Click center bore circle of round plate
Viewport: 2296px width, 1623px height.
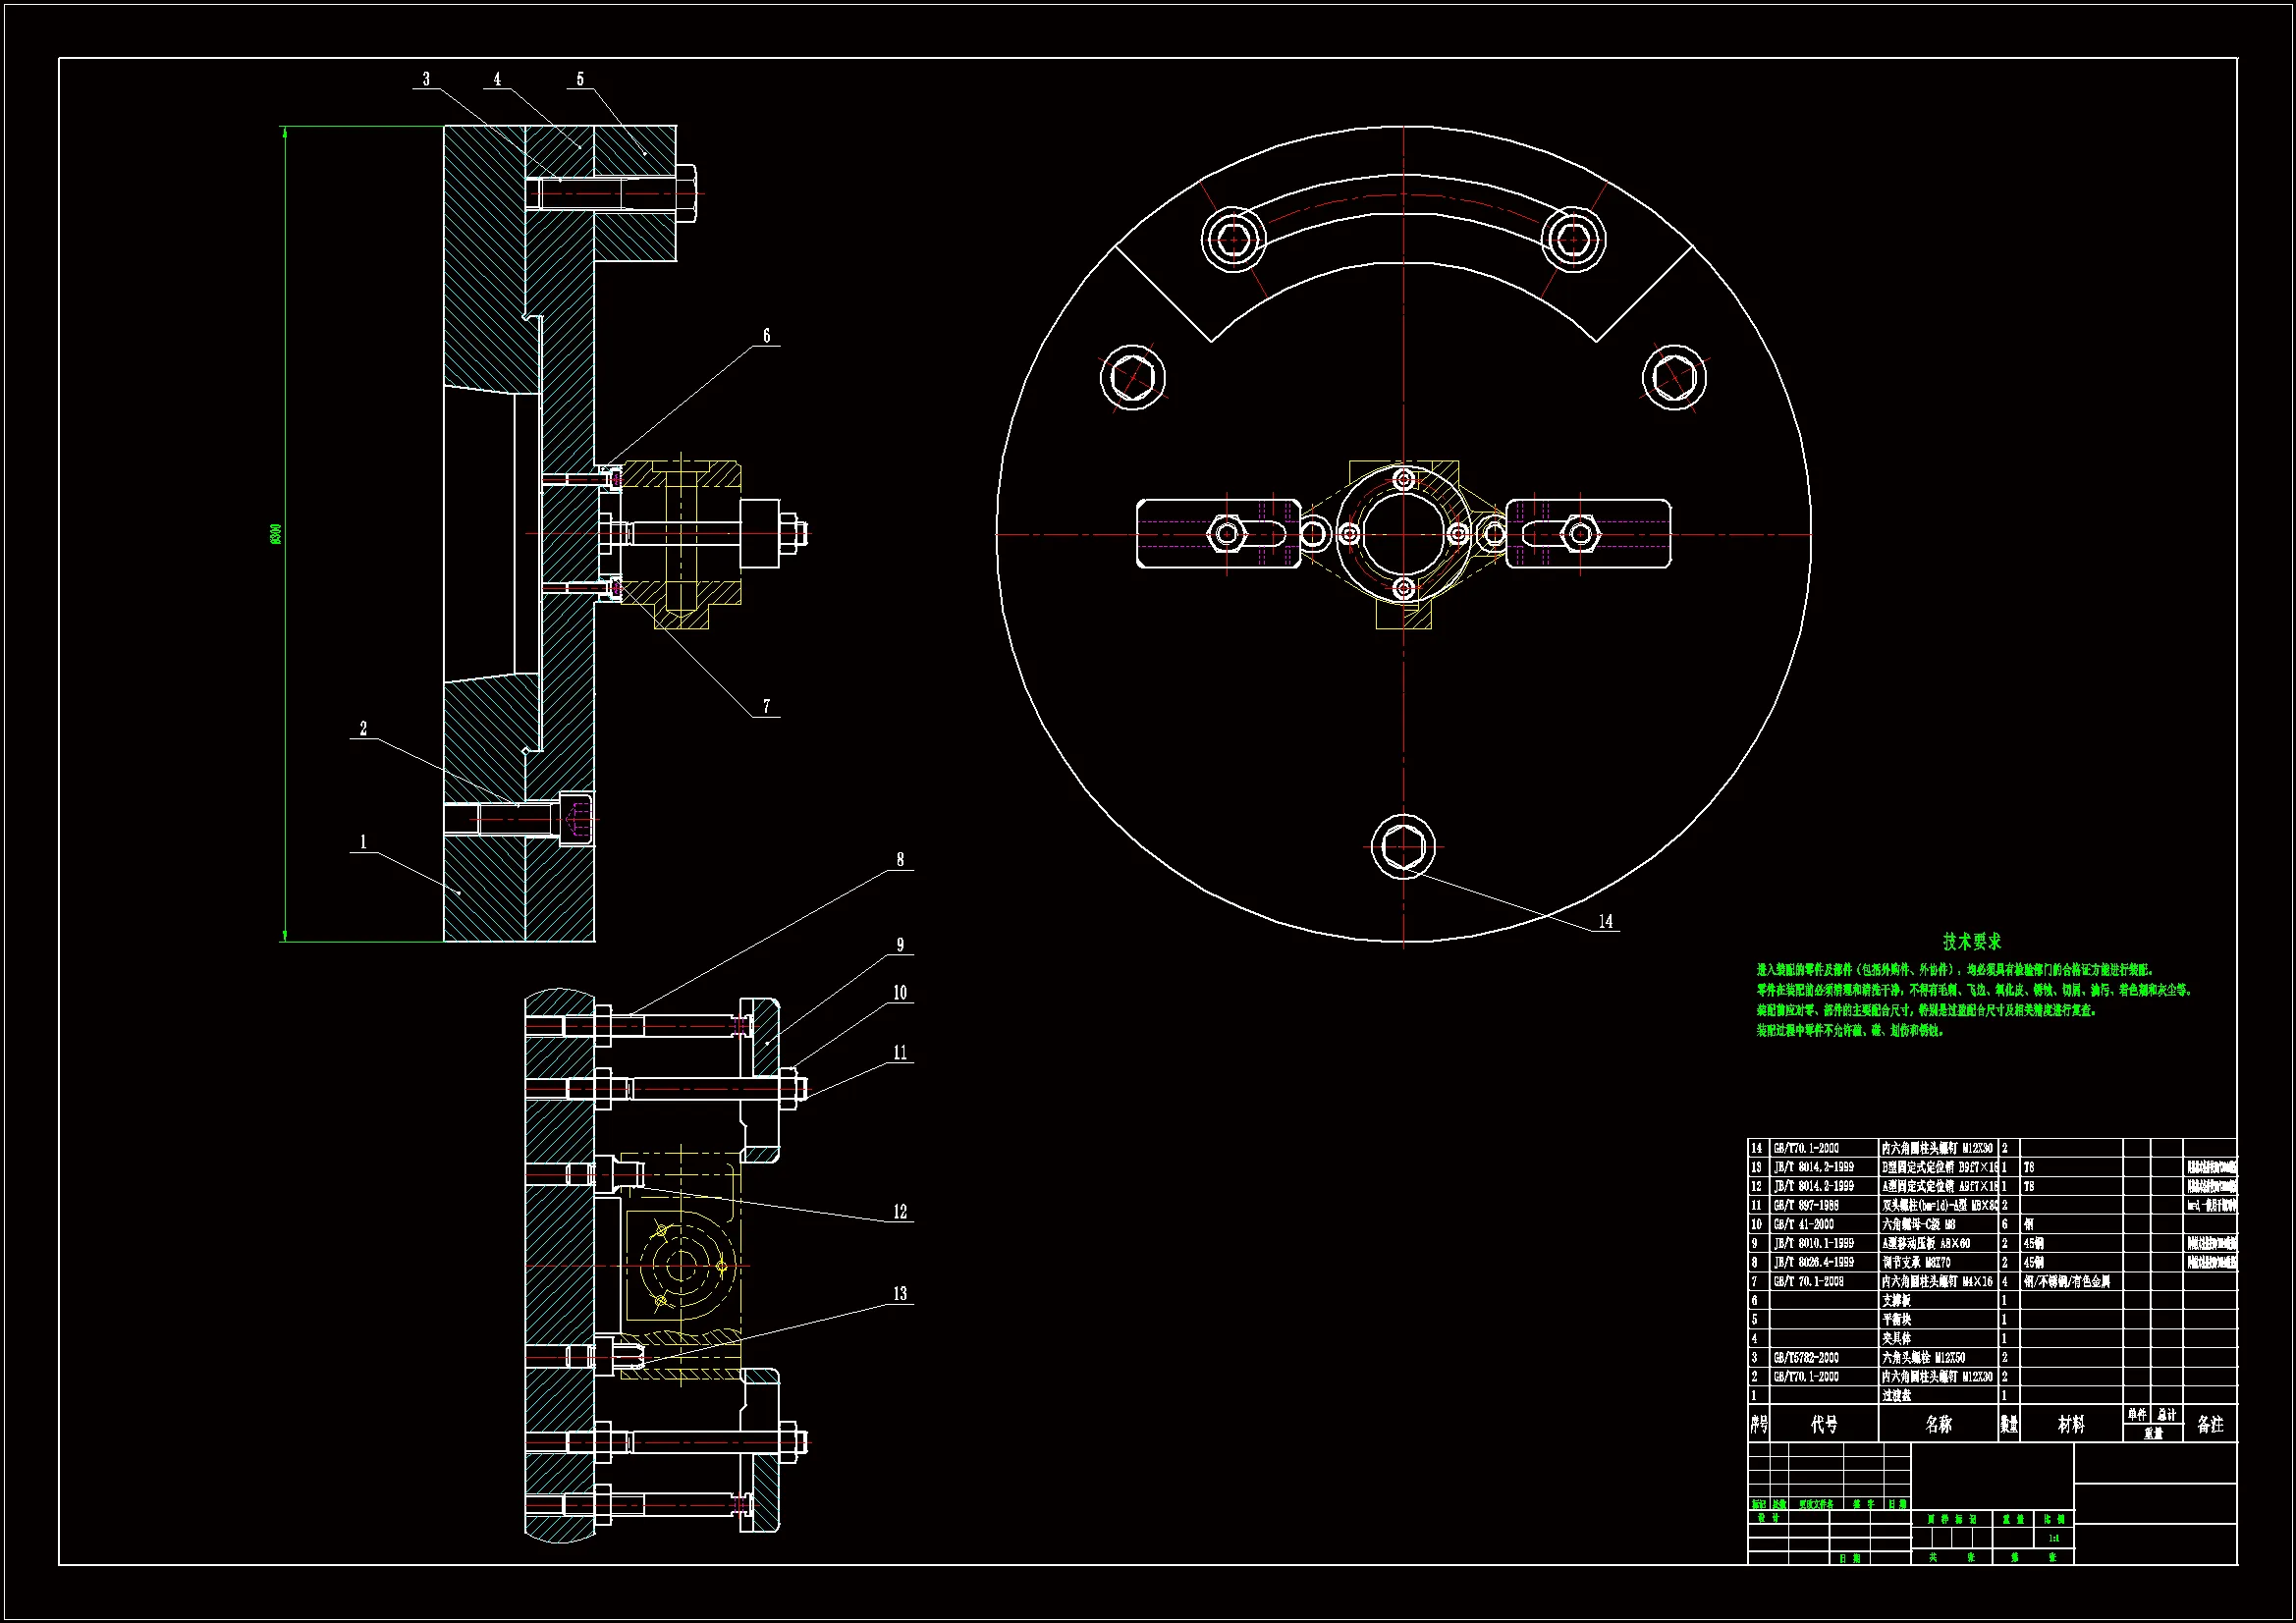[x=1403, y=533]
